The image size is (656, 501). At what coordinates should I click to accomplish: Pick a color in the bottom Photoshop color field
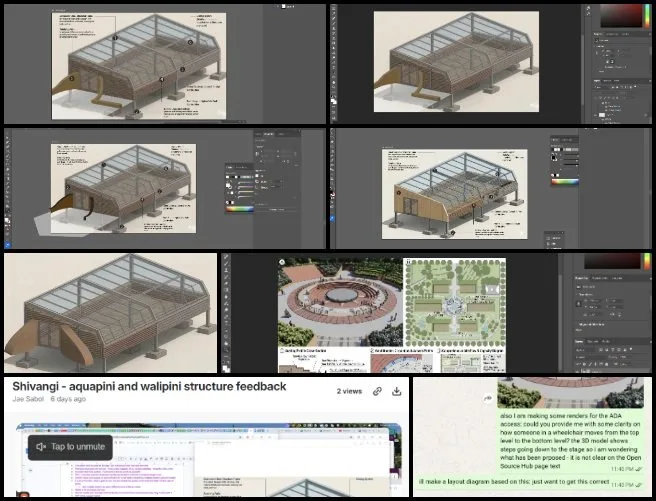[612, 261]
